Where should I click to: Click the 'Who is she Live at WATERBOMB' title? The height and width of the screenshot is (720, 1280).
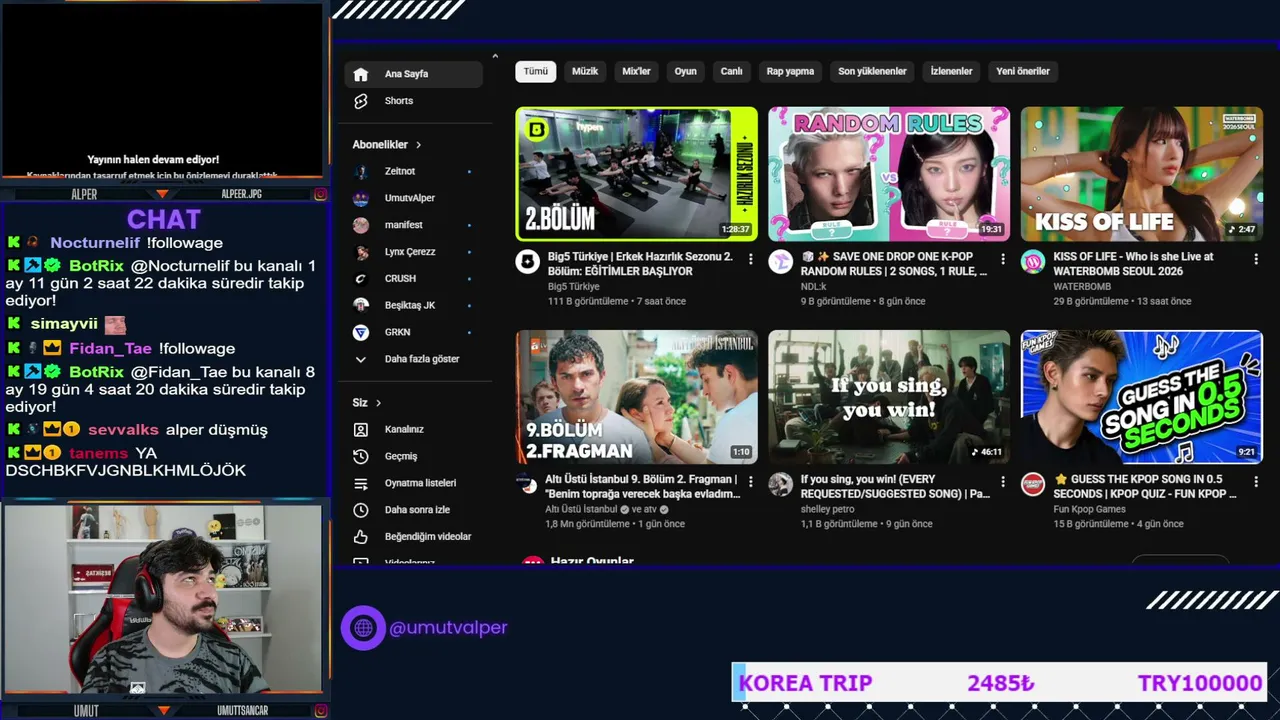pos(1133,264)
